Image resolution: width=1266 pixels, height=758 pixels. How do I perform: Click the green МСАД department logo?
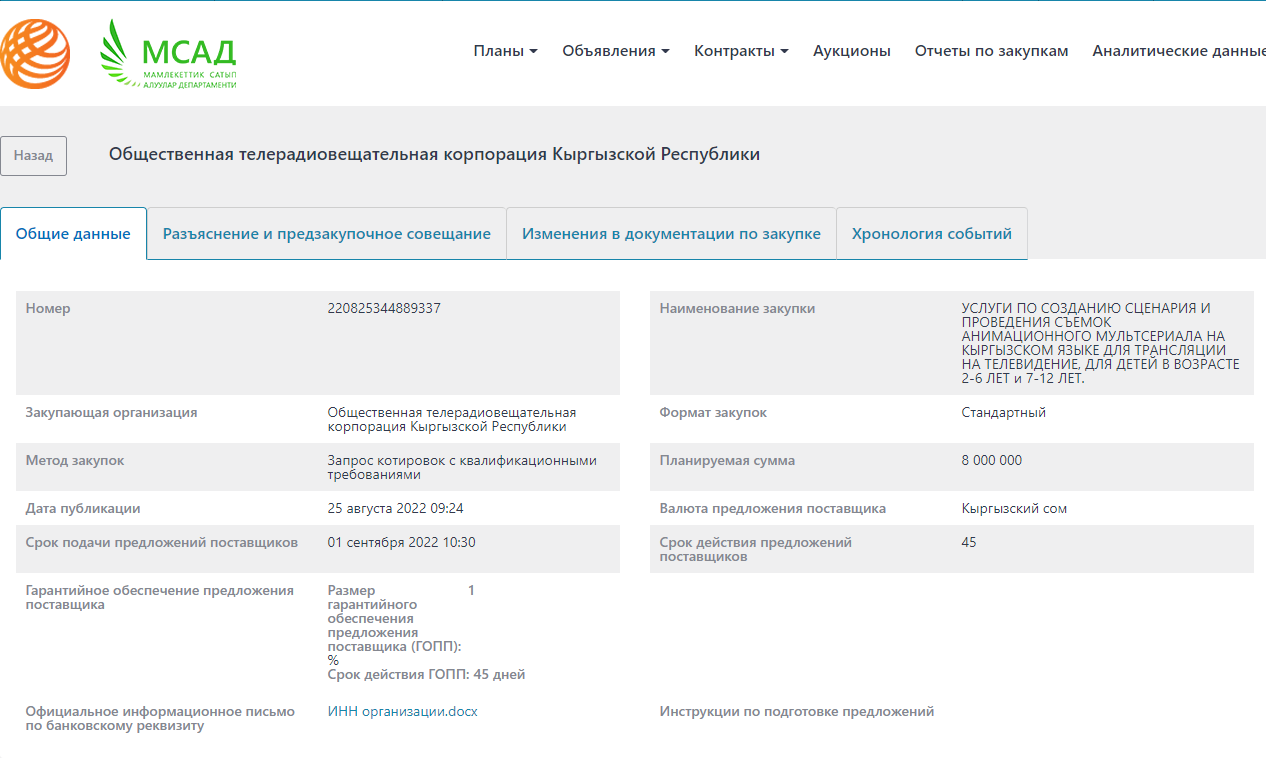pos(168,55)
